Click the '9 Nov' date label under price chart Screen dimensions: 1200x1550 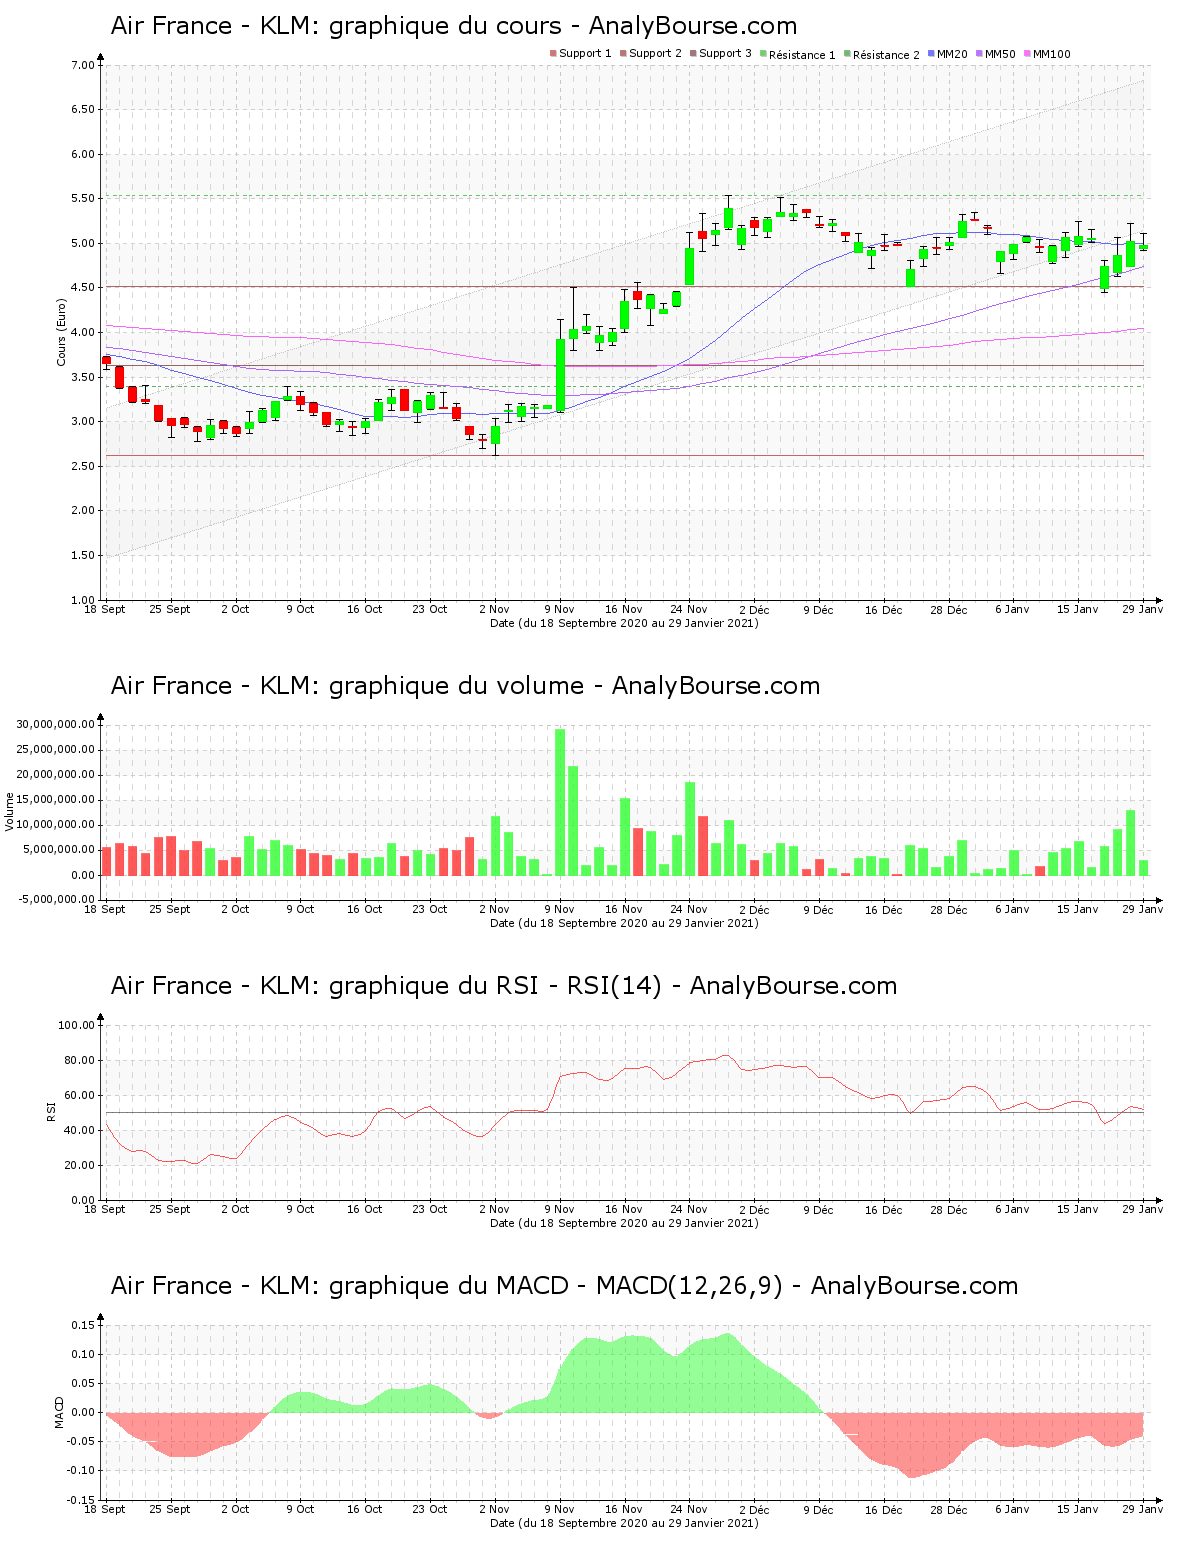pos(559,609)
